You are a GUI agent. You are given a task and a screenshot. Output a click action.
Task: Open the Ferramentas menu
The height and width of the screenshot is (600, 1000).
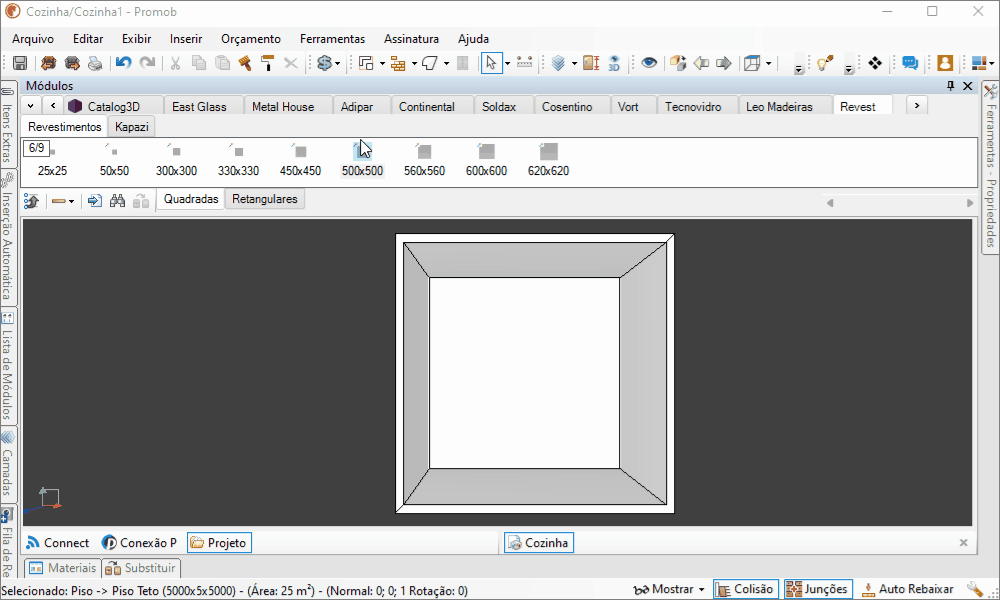[x=332, y=39]
